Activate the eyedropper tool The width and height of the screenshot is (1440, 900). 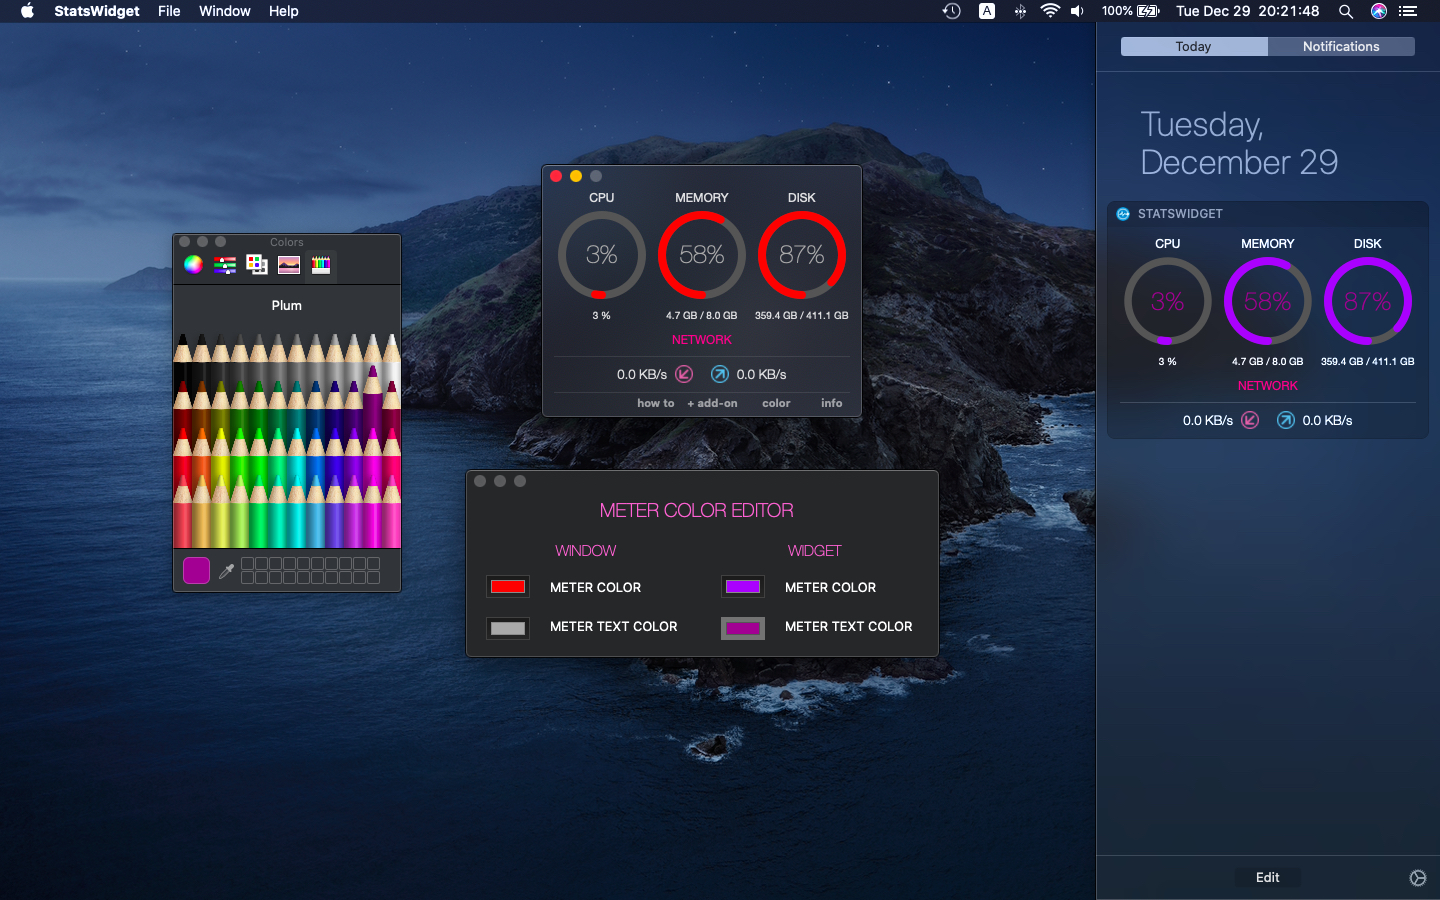tap(227, 571)
